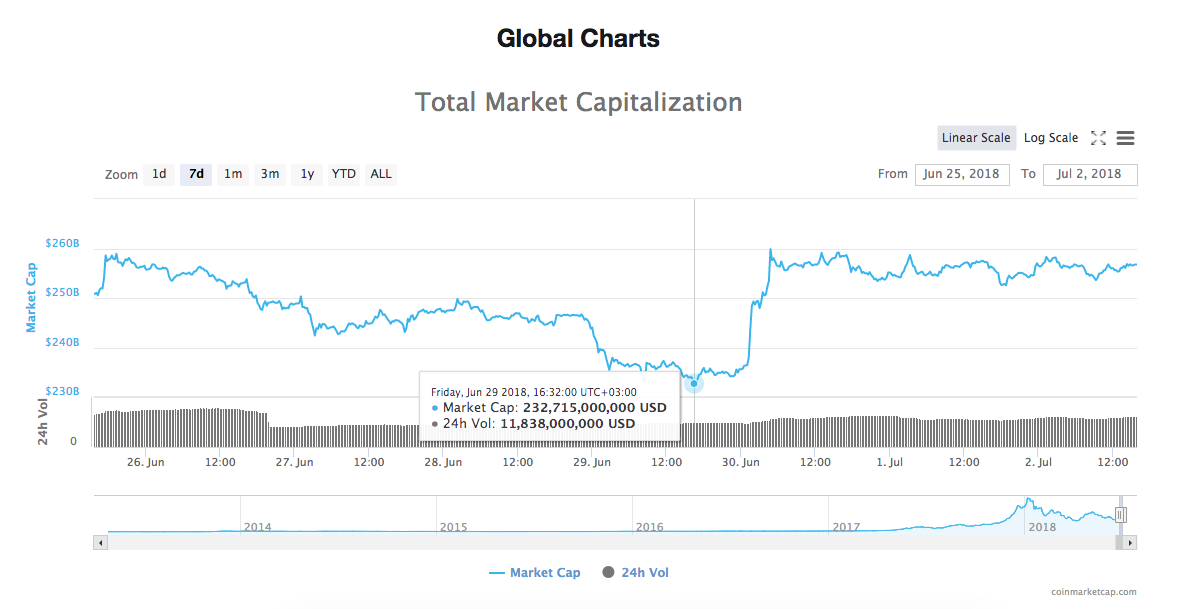Click the gray 24h Vol legend dot
This screenshot has width=1178, height=609.
point(608,572)
